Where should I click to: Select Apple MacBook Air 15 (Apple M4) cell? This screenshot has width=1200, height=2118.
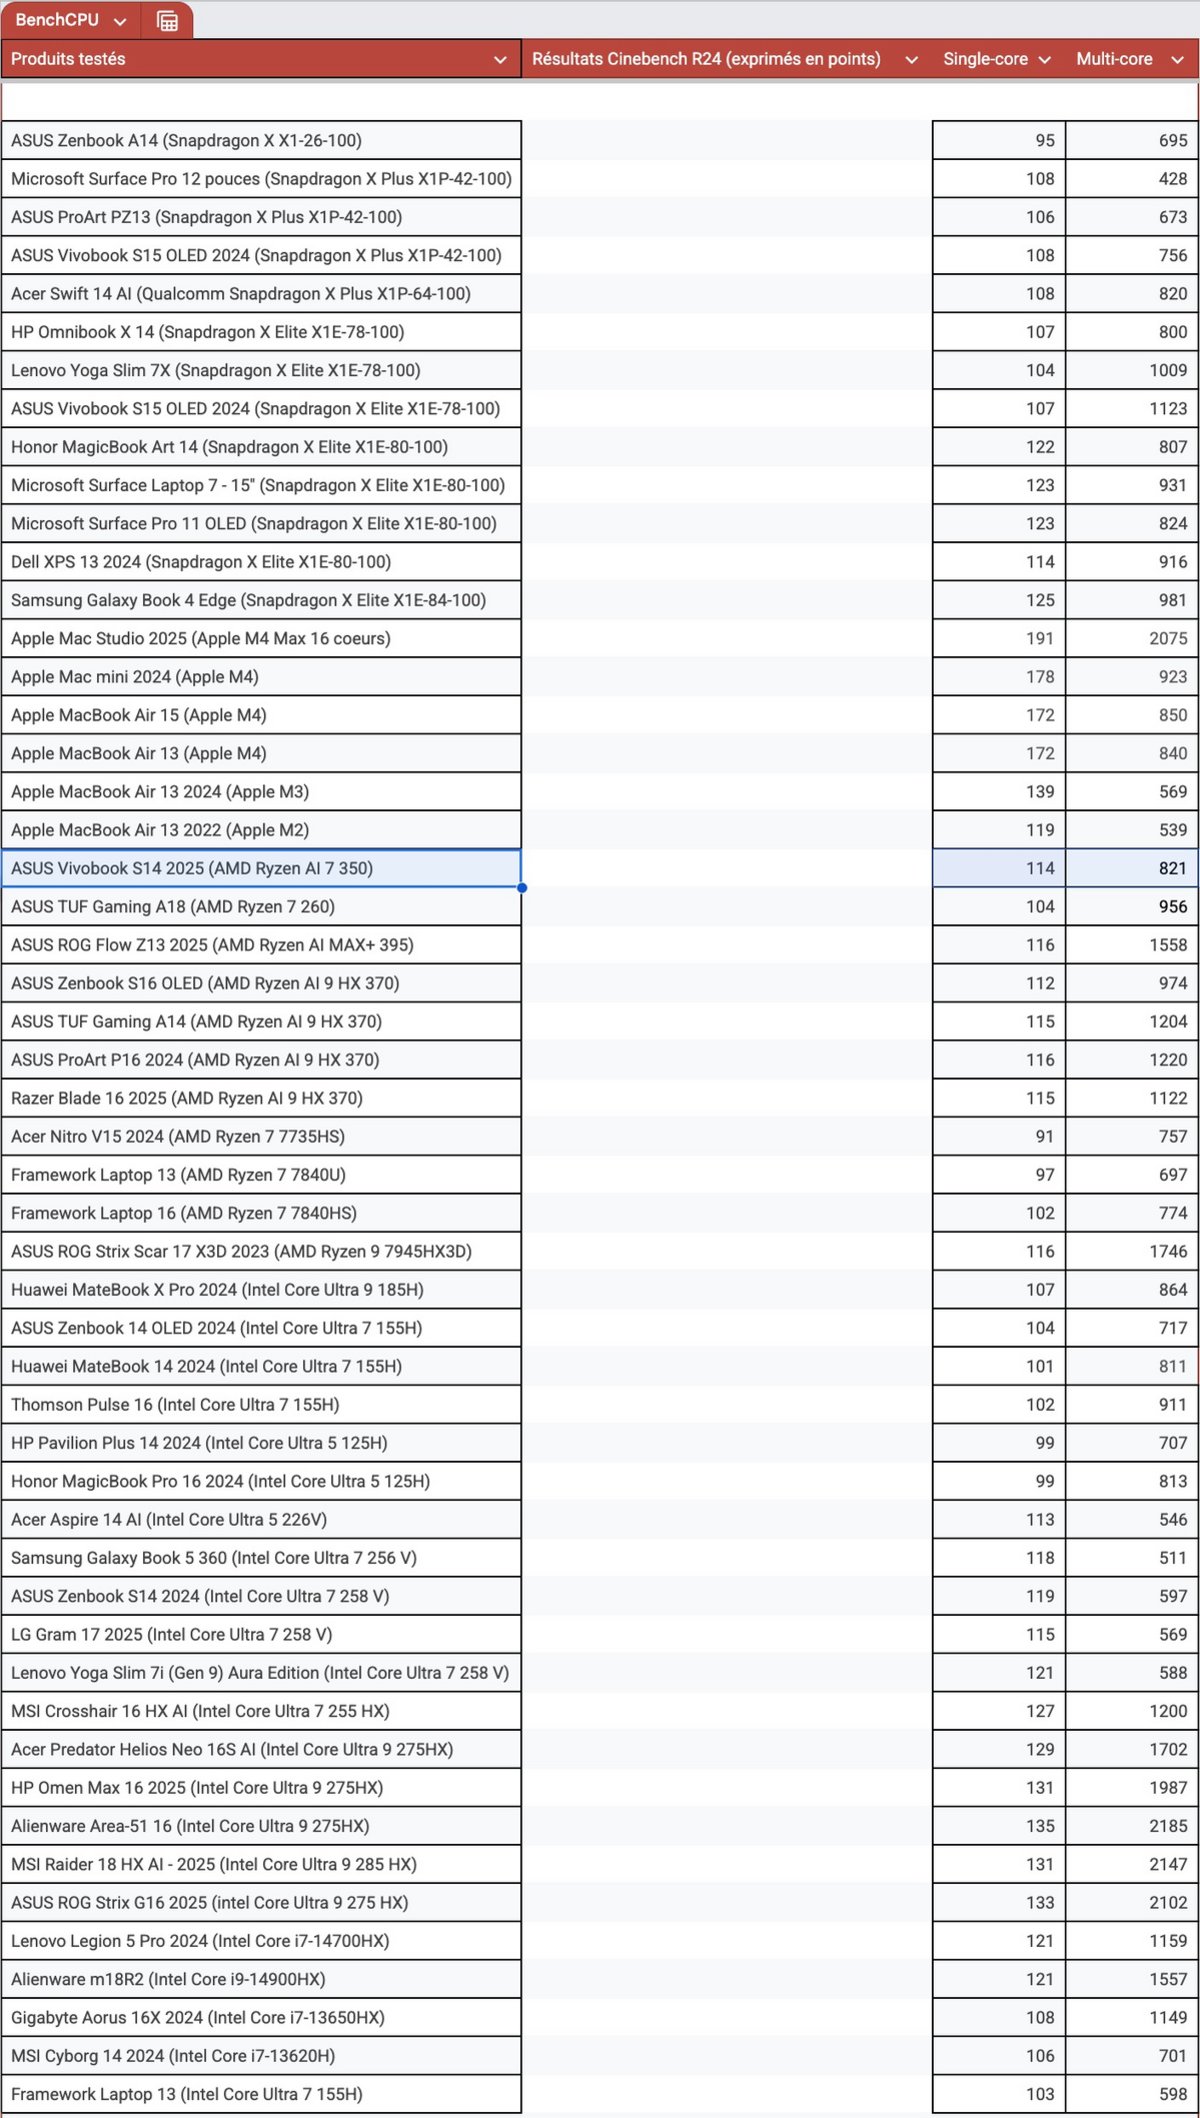point(261,715)
